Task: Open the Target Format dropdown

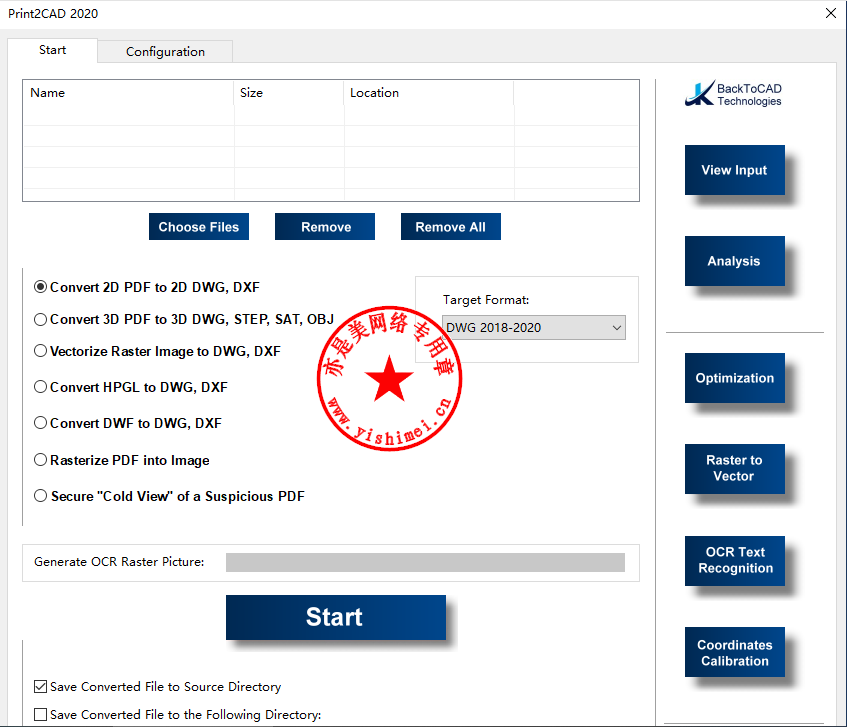Action: click(534, 328)
